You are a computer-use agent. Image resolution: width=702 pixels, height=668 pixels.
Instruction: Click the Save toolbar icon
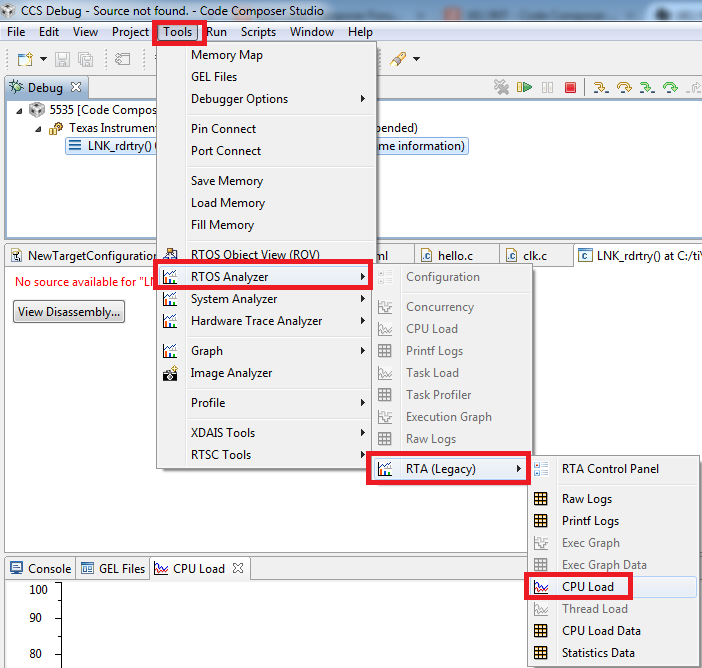pyautogui.click(x=62, y=59)
